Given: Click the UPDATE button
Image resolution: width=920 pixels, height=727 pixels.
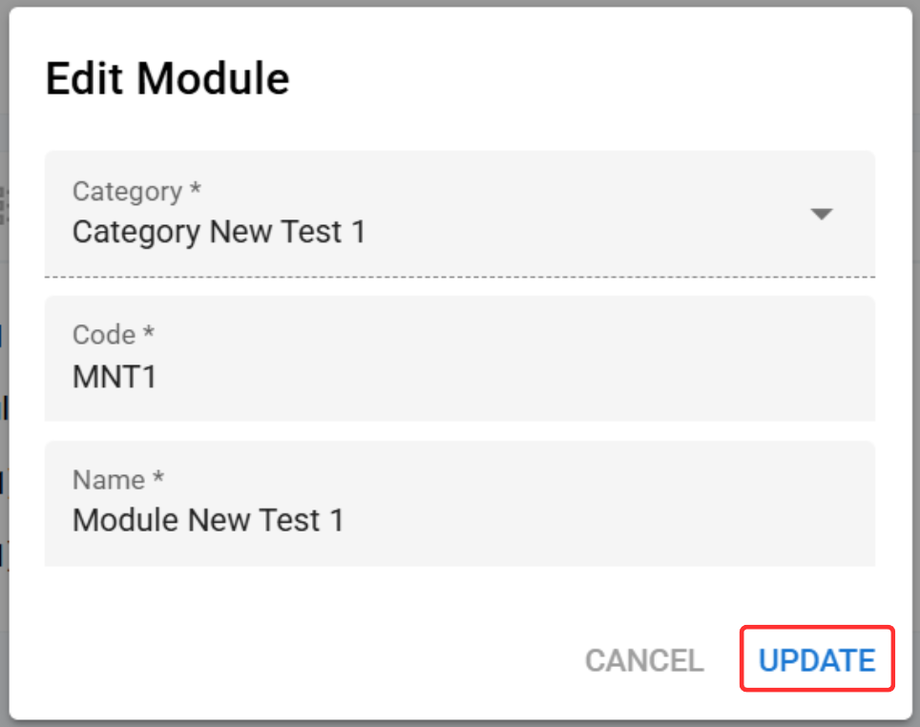Looking at the screenshot, I should click(x=816, y=660).
